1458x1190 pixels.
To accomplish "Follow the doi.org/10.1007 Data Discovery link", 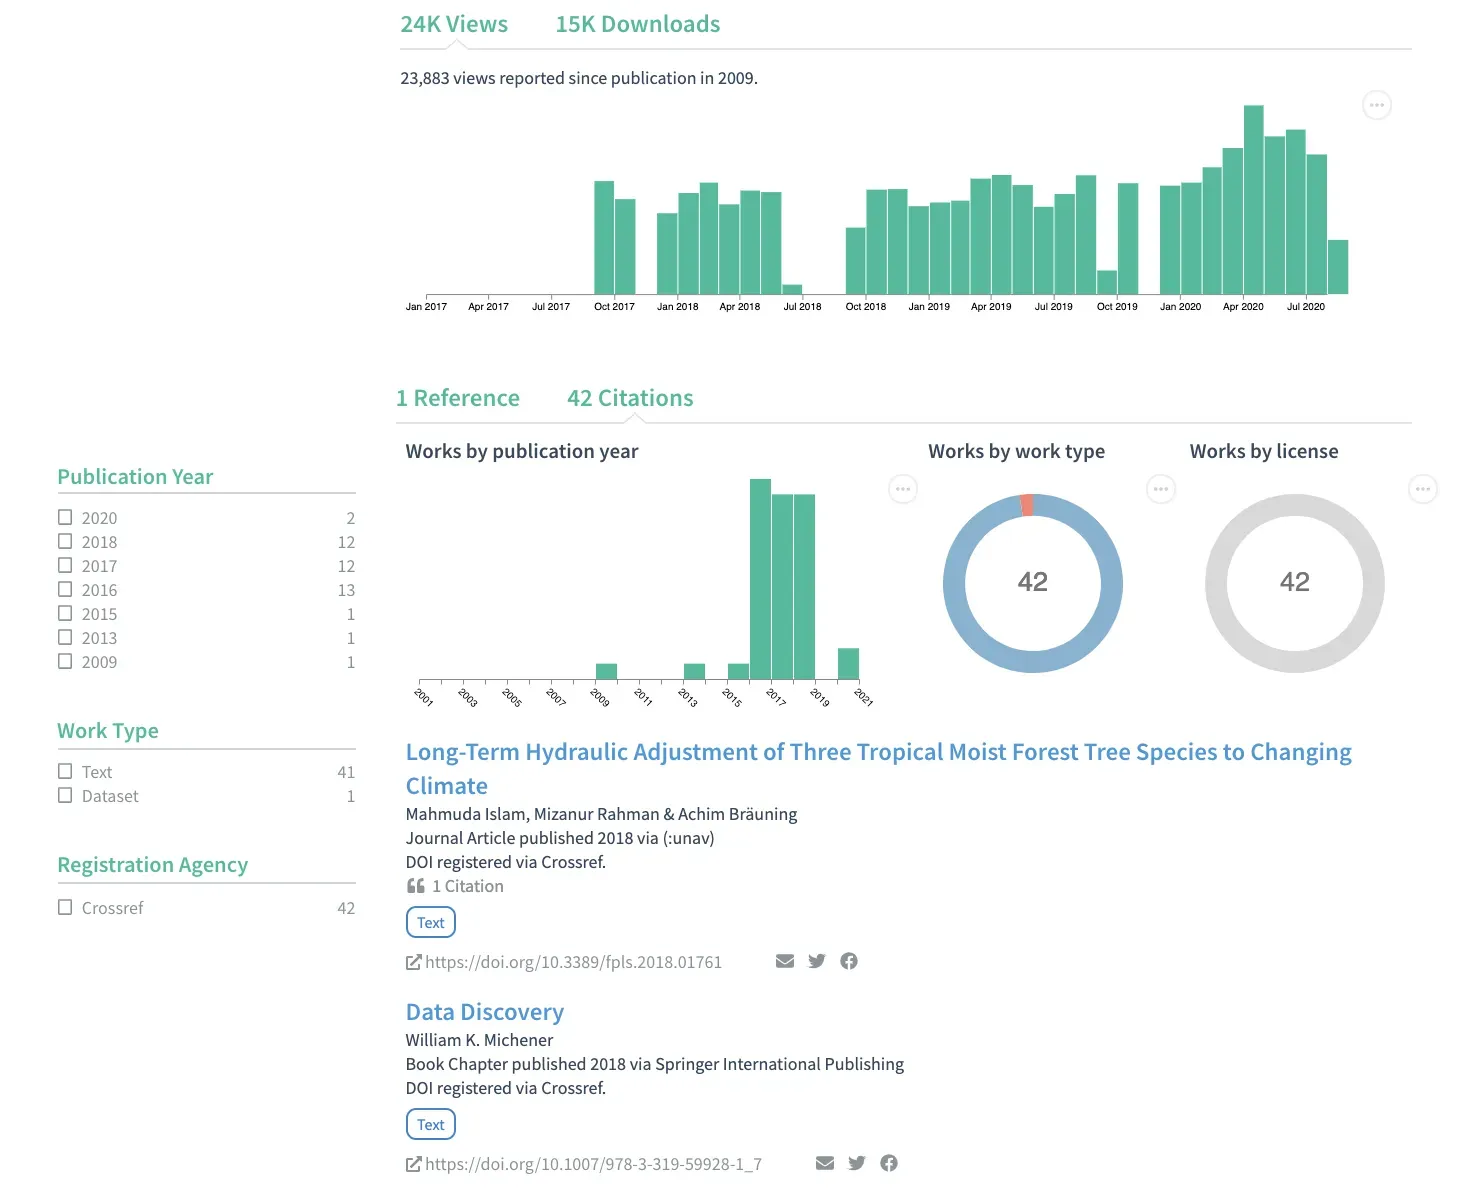I will [592, 1164].
